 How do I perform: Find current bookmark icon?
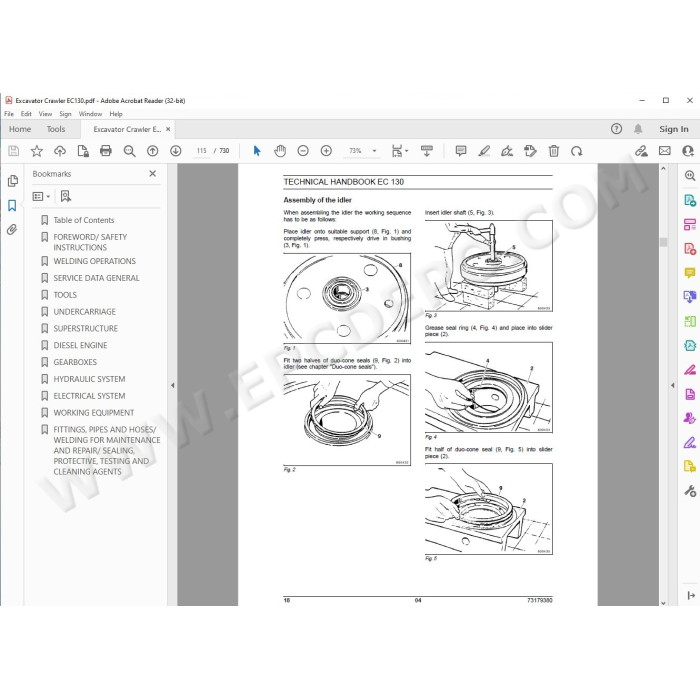66,196
